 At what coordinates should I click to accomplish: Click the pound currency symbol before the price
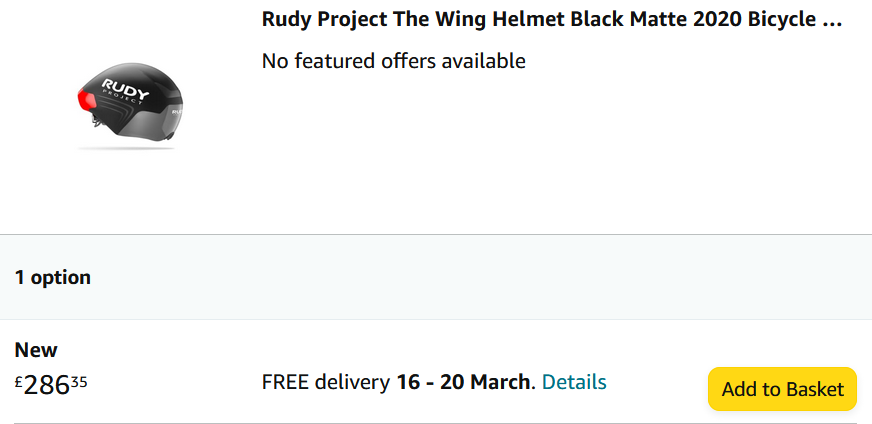19,380
